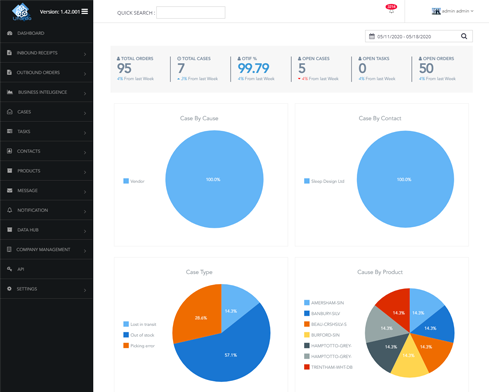Click the API key icon
This screenshot has width=489, height=392.
[x=10, y=269]
